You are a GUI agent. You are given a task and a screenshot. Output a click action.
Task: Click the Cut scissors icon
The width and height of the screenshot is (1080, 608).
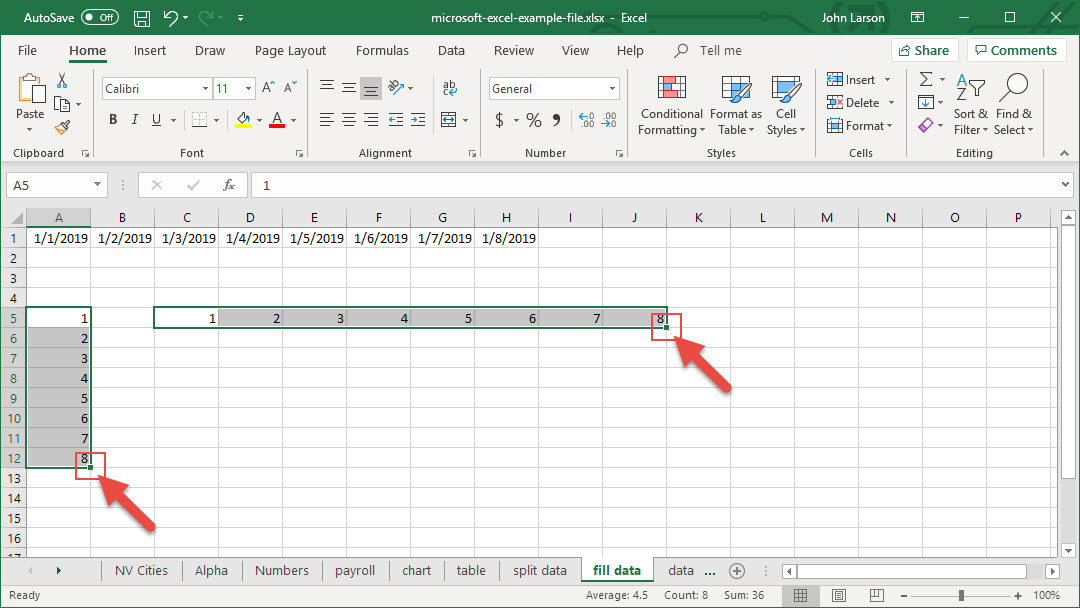click(62, 81)
